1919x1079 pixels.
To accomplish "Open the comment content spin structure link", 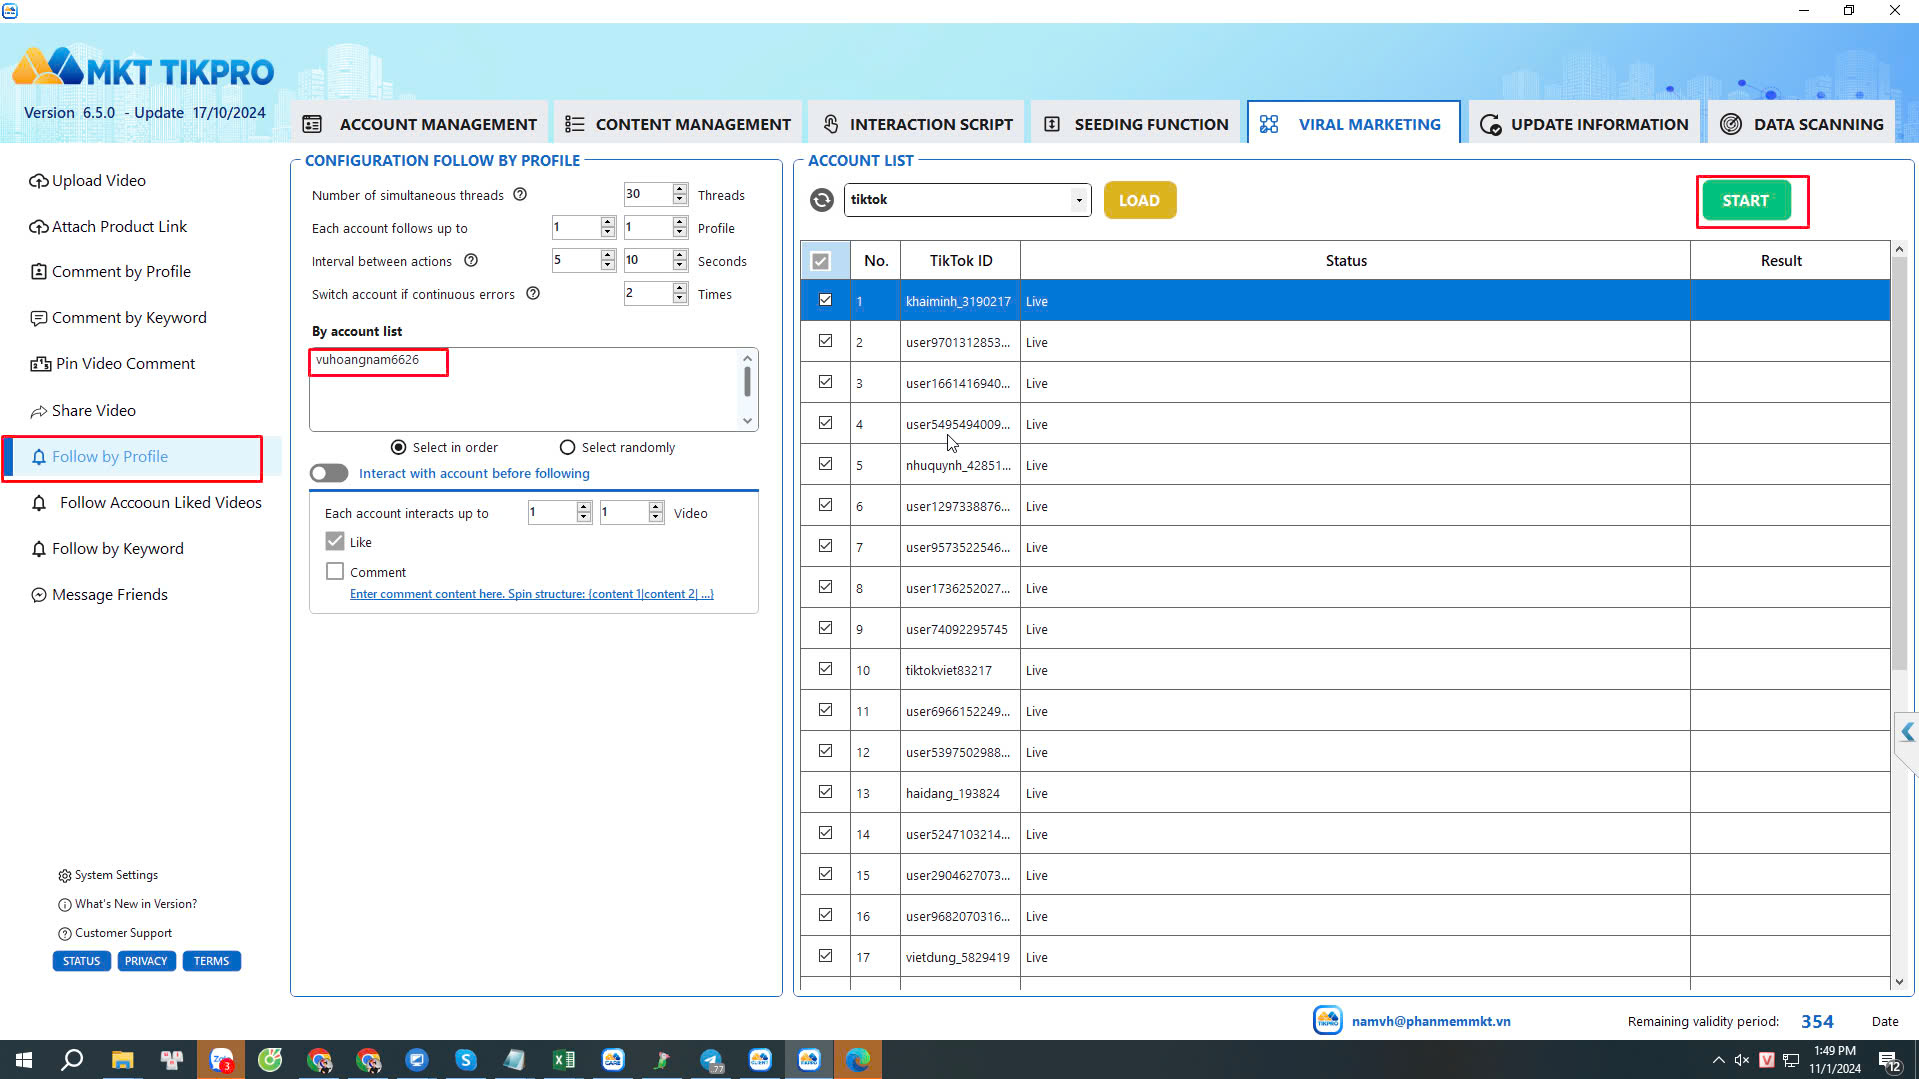I will 532,594.
